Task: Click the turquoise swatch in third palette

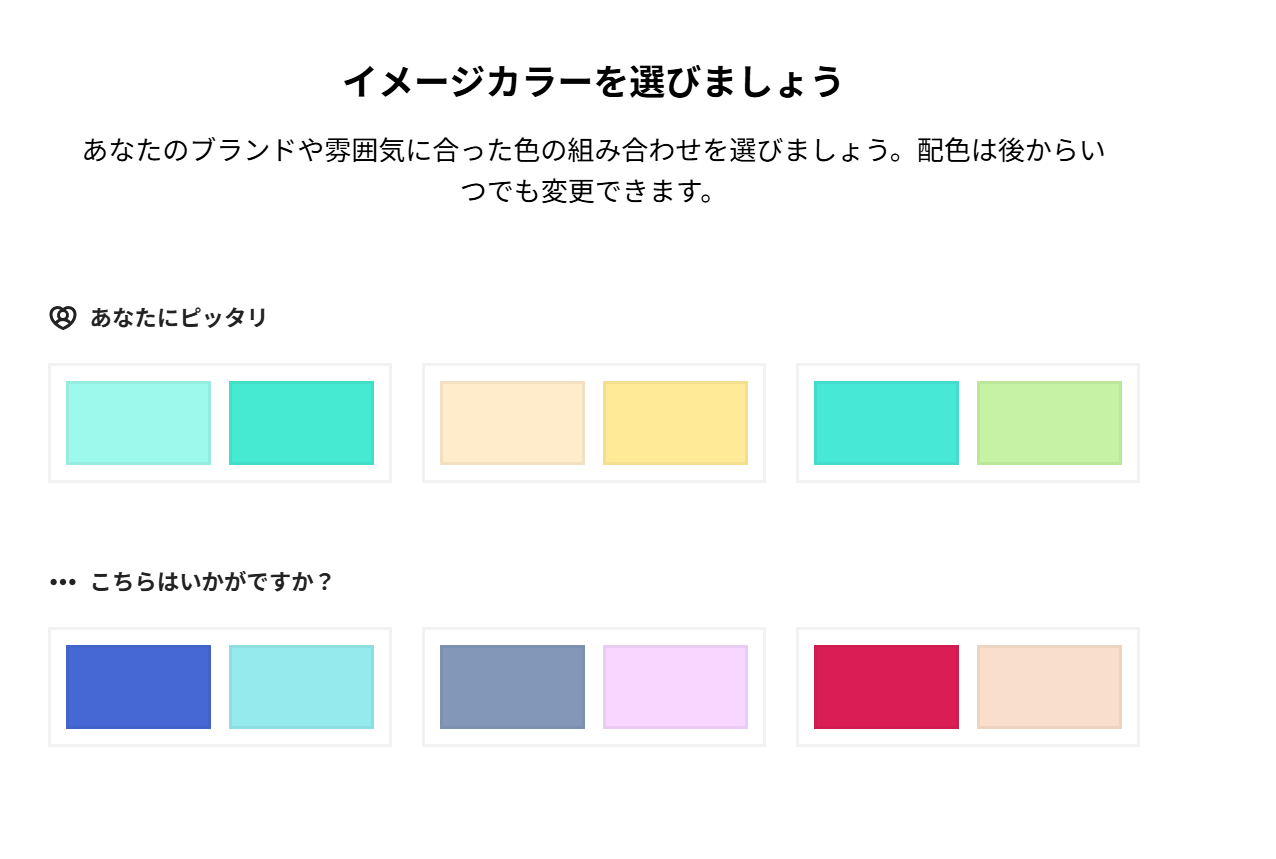Action: click(x=886, y=423)
